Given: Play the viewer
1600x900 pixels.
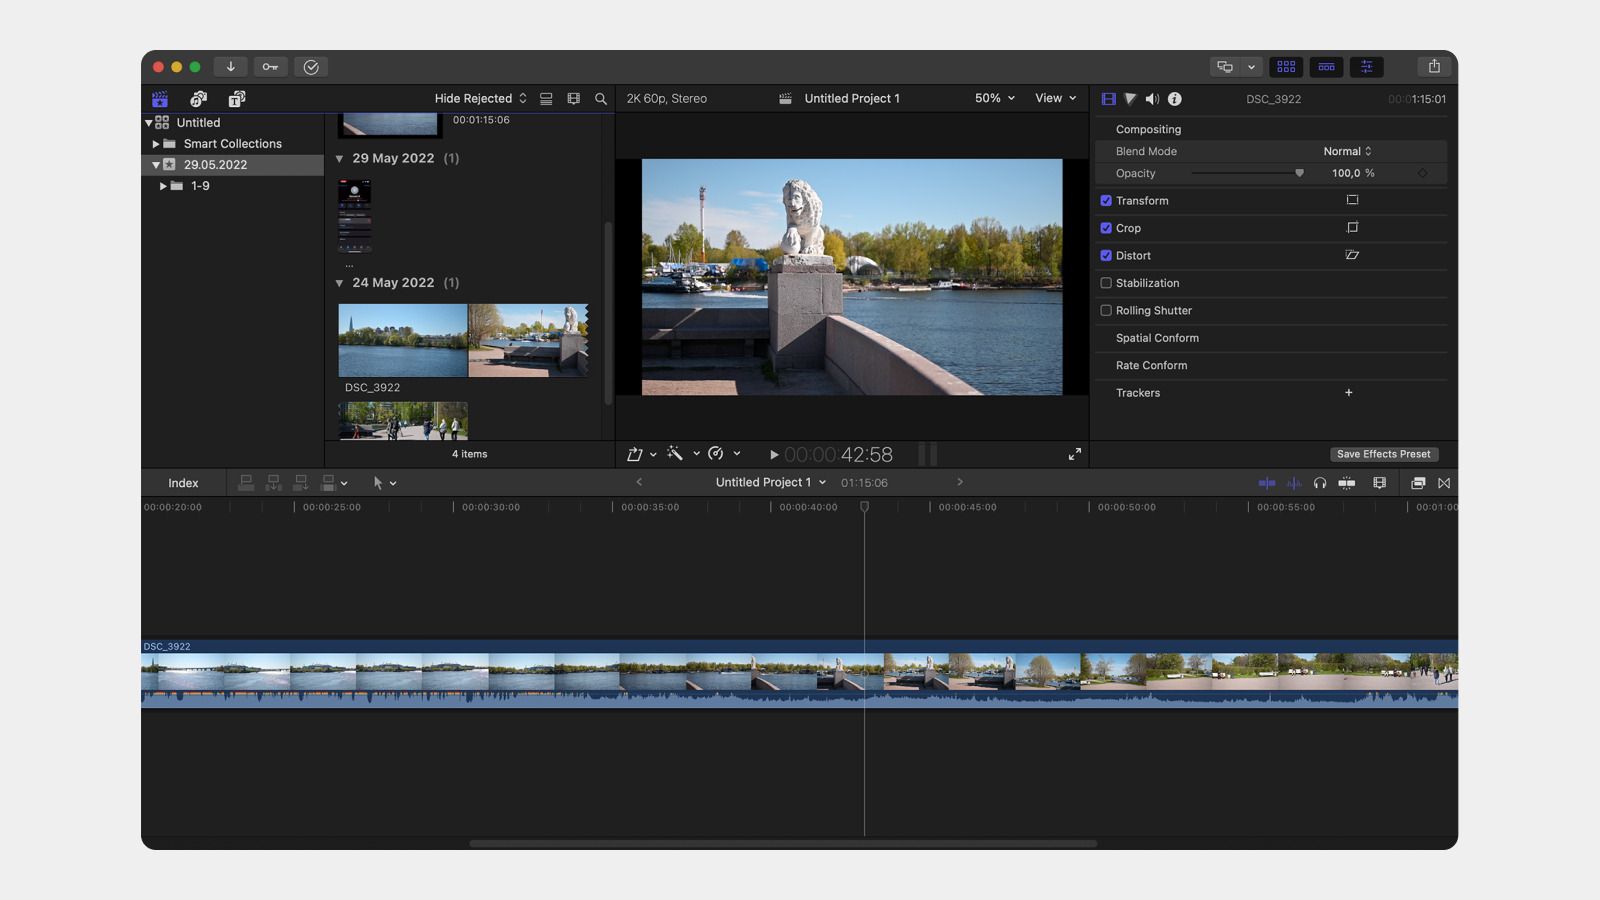Looking at the screenshot, I should [x=774, y=455].
